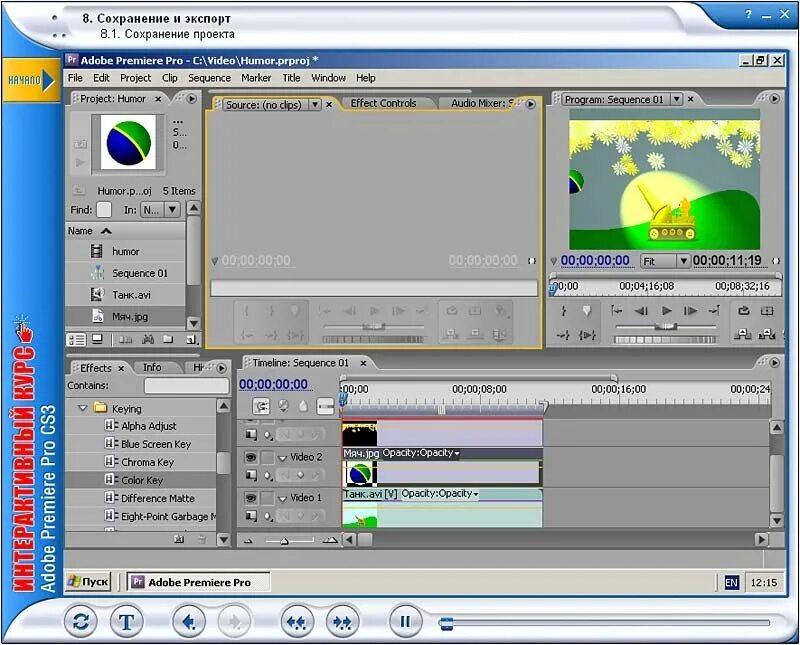
Task: Click the EN language indicator in tray
Action: coord(731,583)
